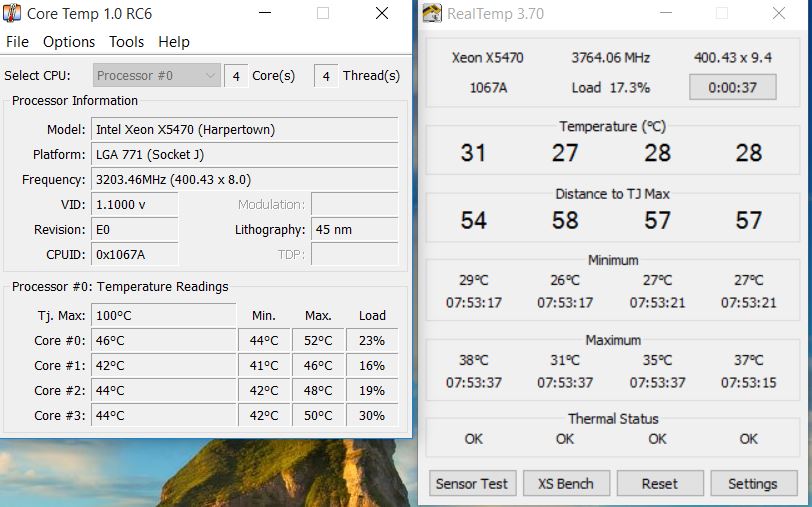Click the 0:00:37 timer button in RealTemp
The height and width of the screenshot is (507, 812).
733,87
